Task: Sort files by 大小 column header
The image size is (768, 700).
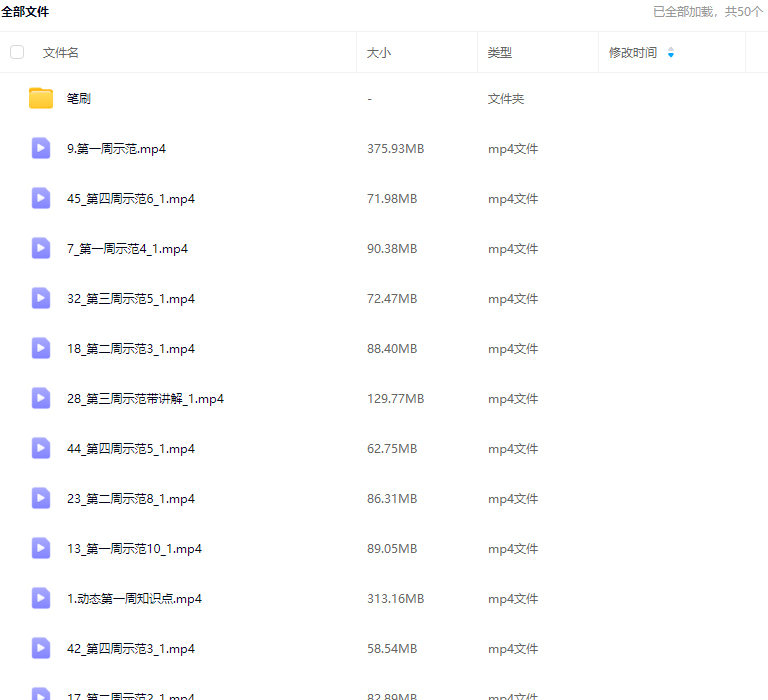Action: click(379, 53)
